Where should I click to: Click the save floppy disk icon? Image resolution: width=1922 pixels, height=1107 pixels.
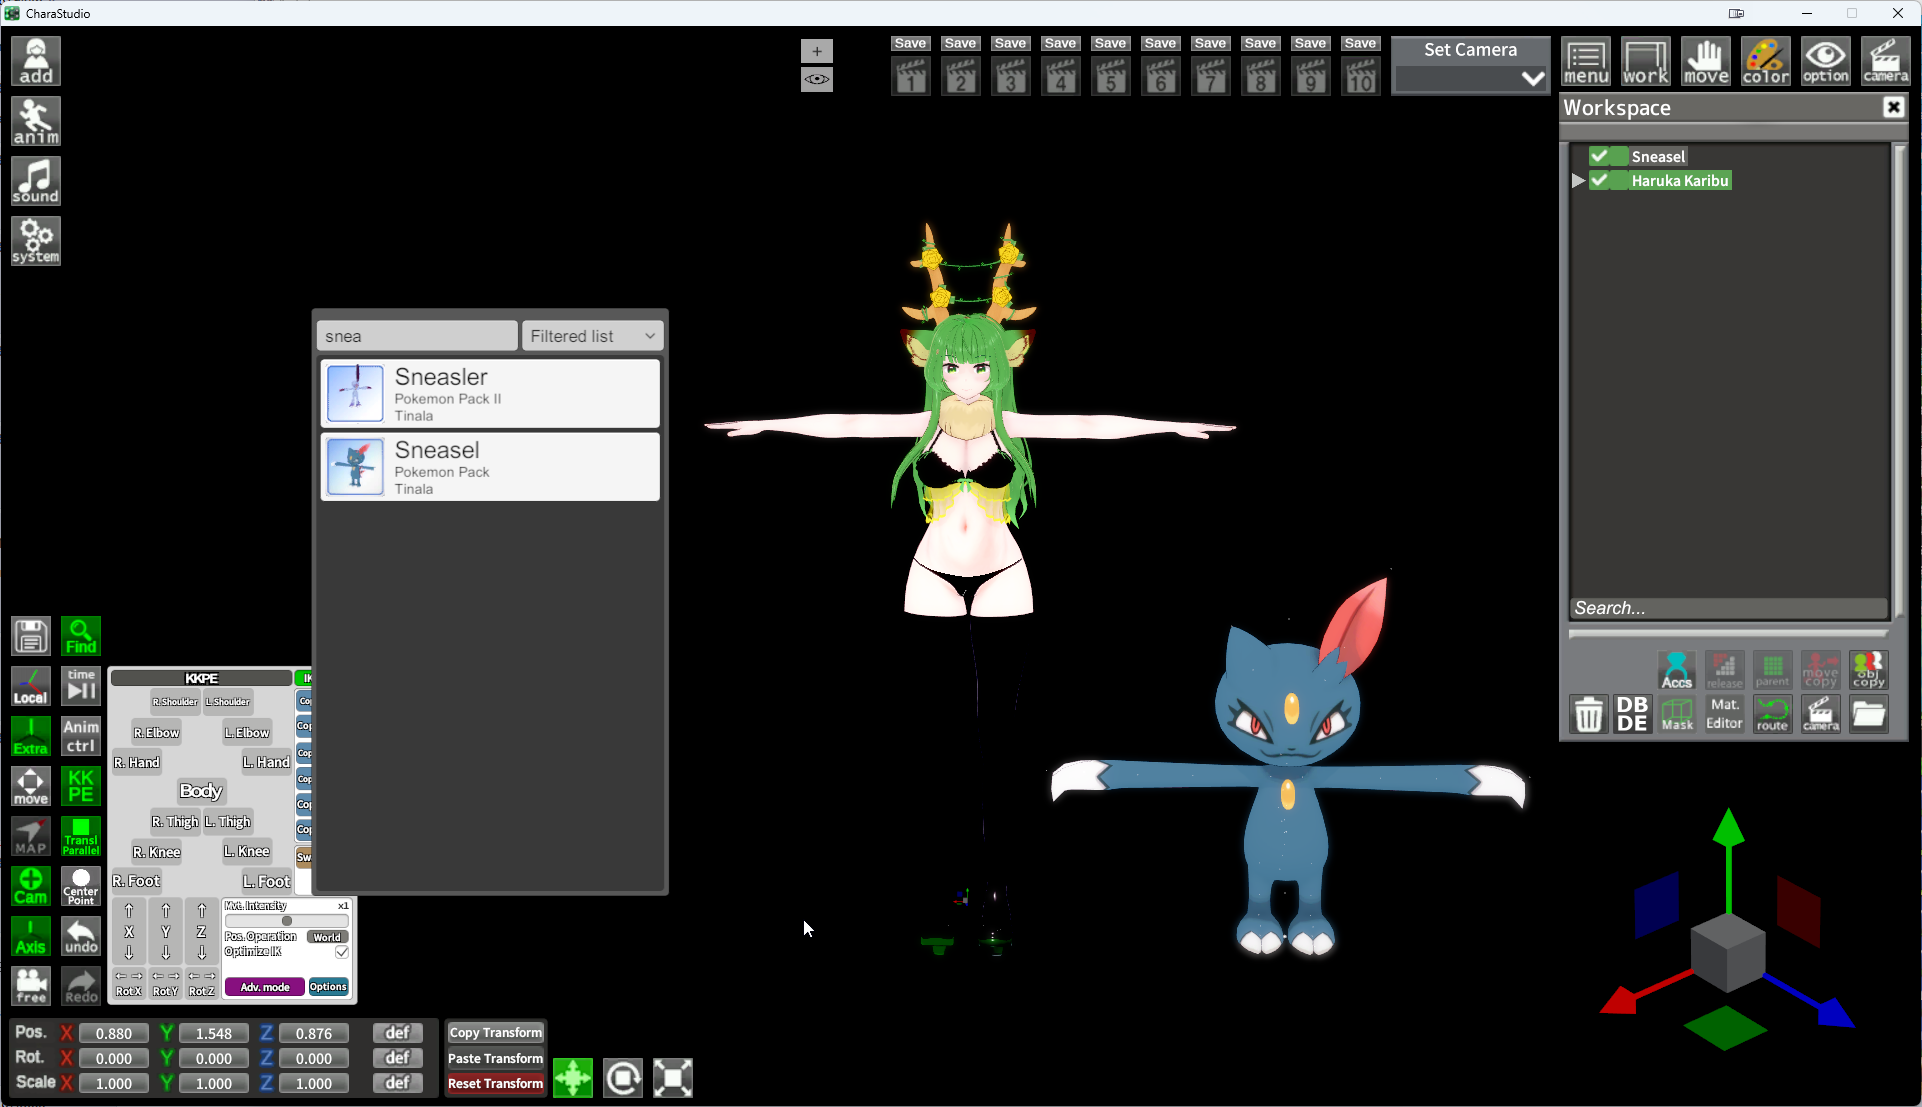click(31, 636)
